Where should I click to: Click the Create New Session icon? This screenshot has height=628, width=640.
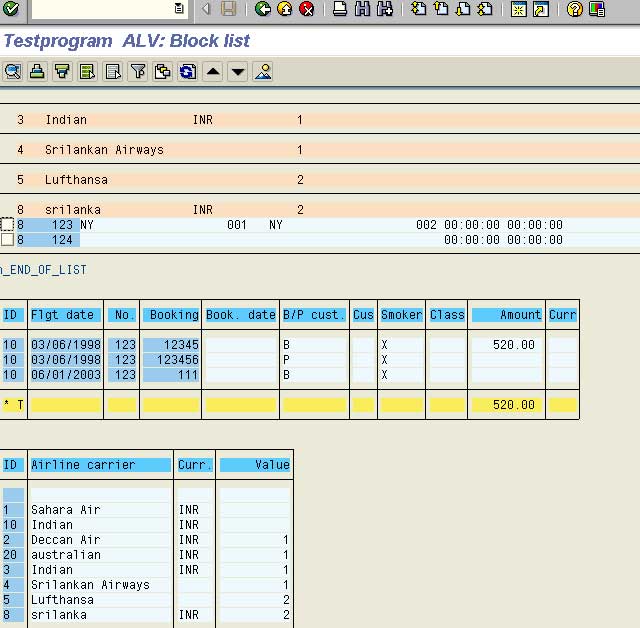(x=518, y=9)
